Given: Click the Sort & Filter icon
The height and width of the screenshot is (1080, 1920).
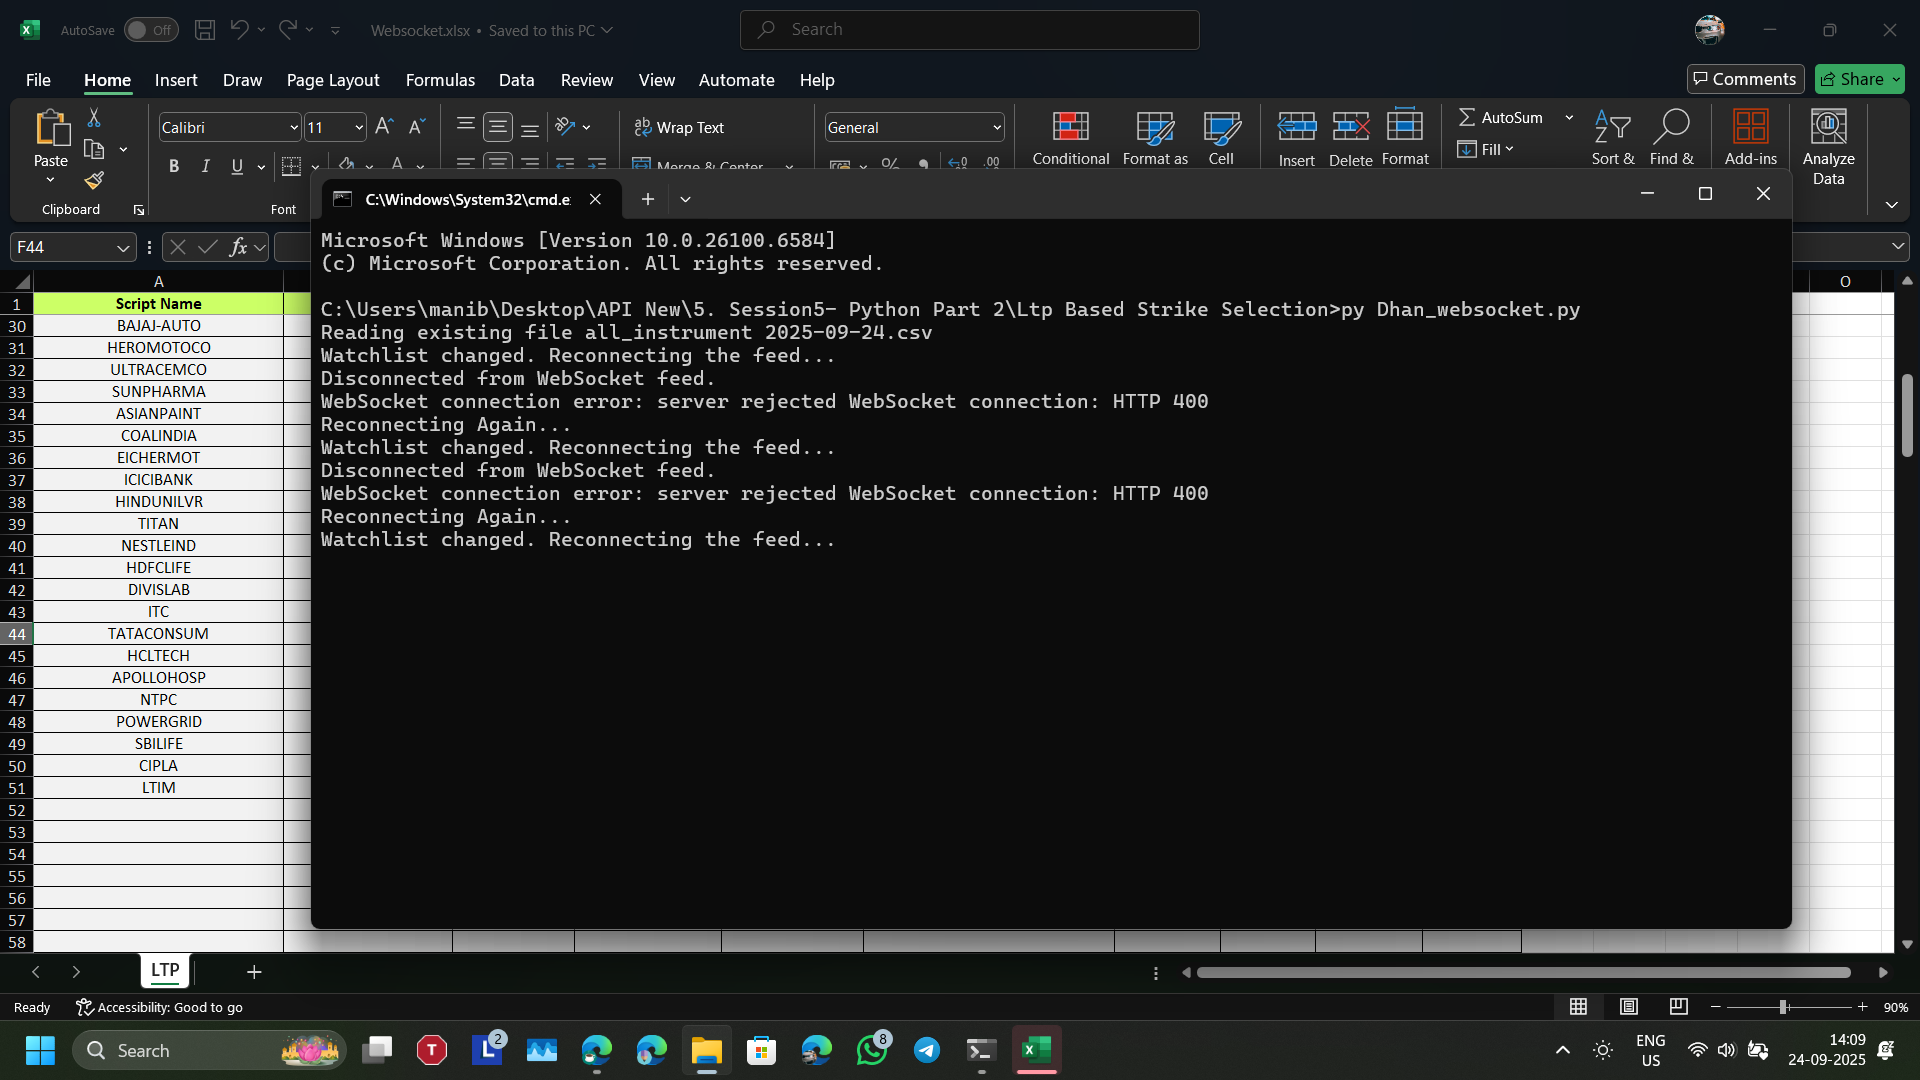Looking at the screenshot, I should tap(1612, 137).
